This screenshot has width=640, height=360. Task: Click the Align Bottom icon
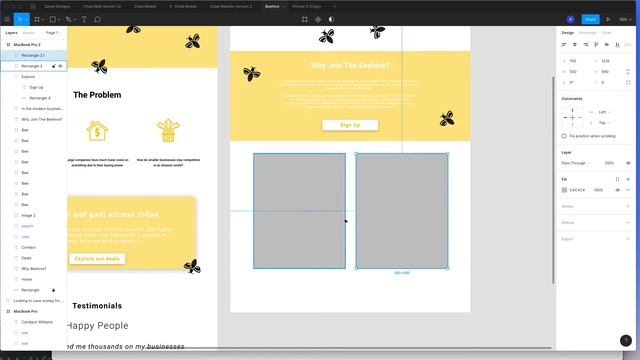[618, 44]
